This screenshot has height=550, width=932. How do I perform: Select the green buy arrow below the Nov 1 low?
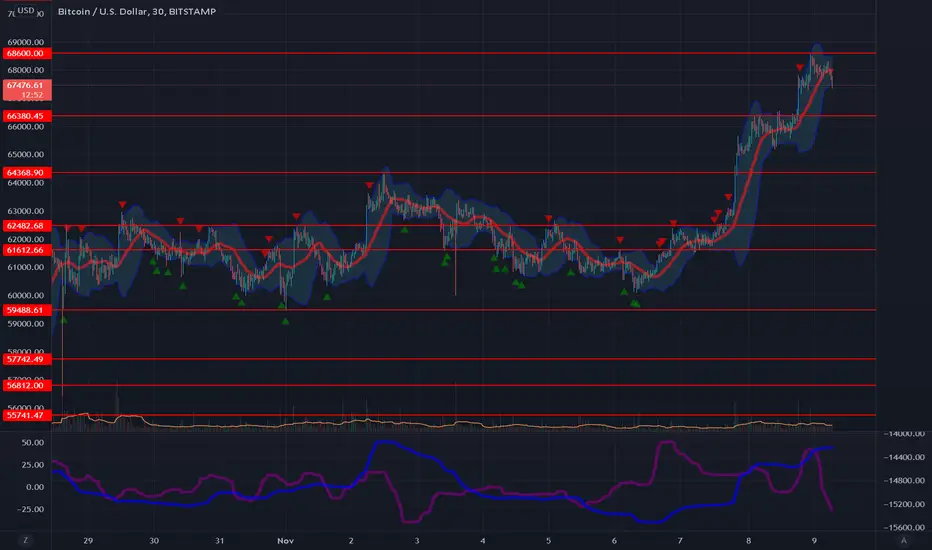(285, 321)
